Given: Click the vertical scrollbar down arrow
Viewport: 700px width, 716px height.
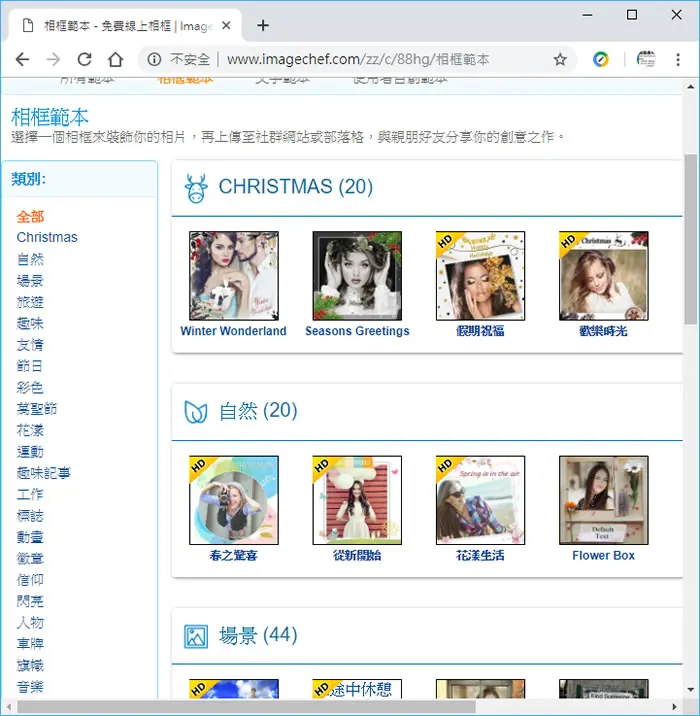Looking at the screenshot, I should point(690,690).
